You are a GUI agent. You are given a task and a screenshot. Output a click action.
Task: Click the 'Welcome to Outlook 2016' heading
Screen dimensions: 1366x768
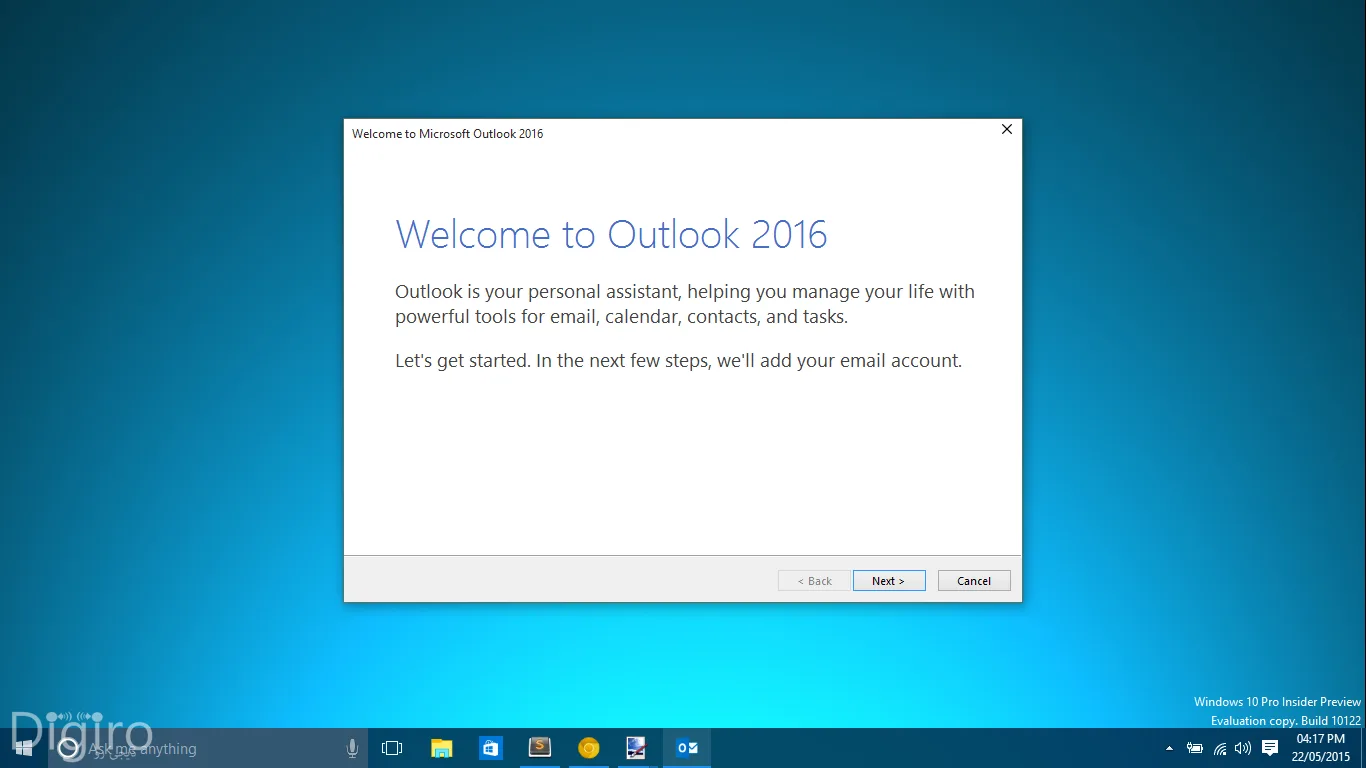point(612,235)
